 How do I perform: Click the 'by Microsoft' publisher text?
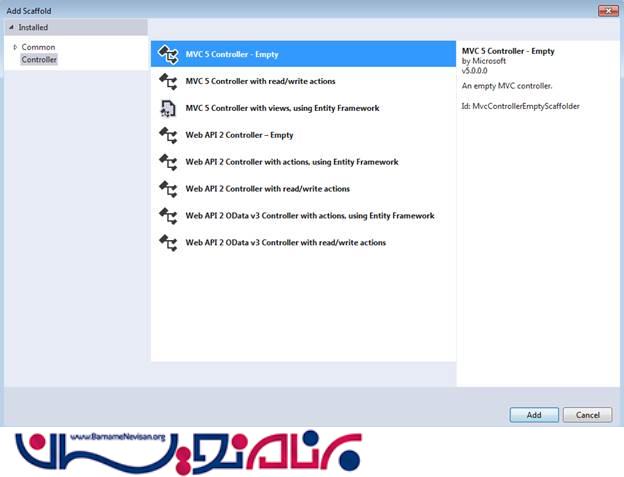(x=484, y=61)
